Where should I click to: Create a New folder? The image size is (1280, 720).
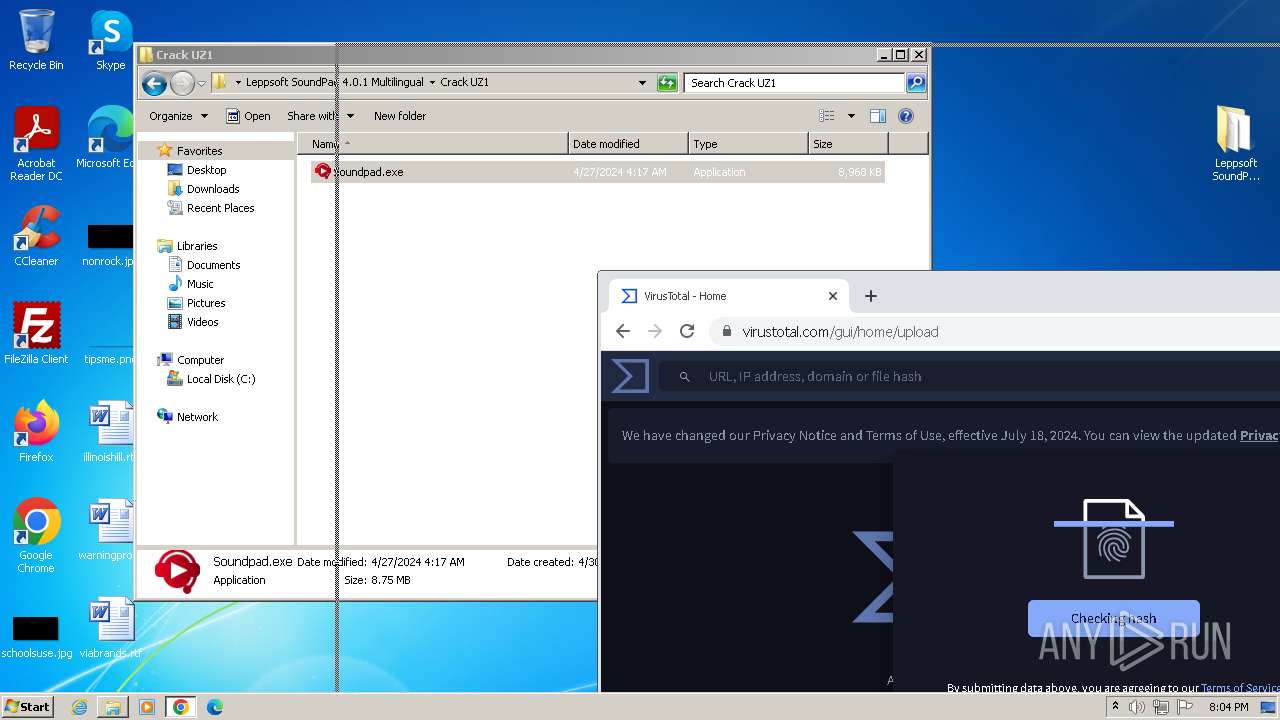[400, 116]
